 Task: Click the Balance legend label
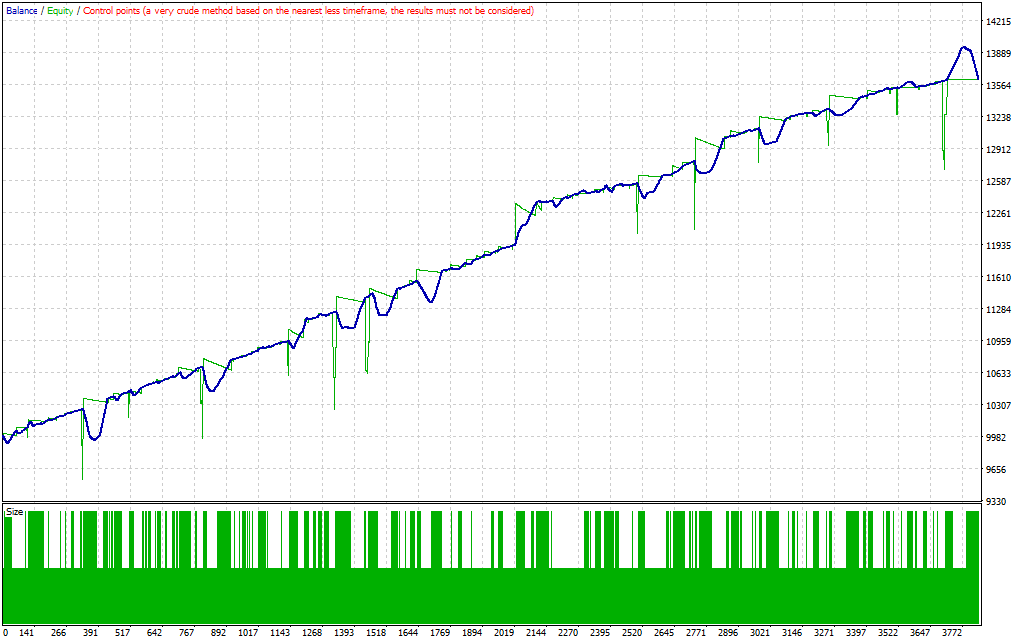point(21,10)
